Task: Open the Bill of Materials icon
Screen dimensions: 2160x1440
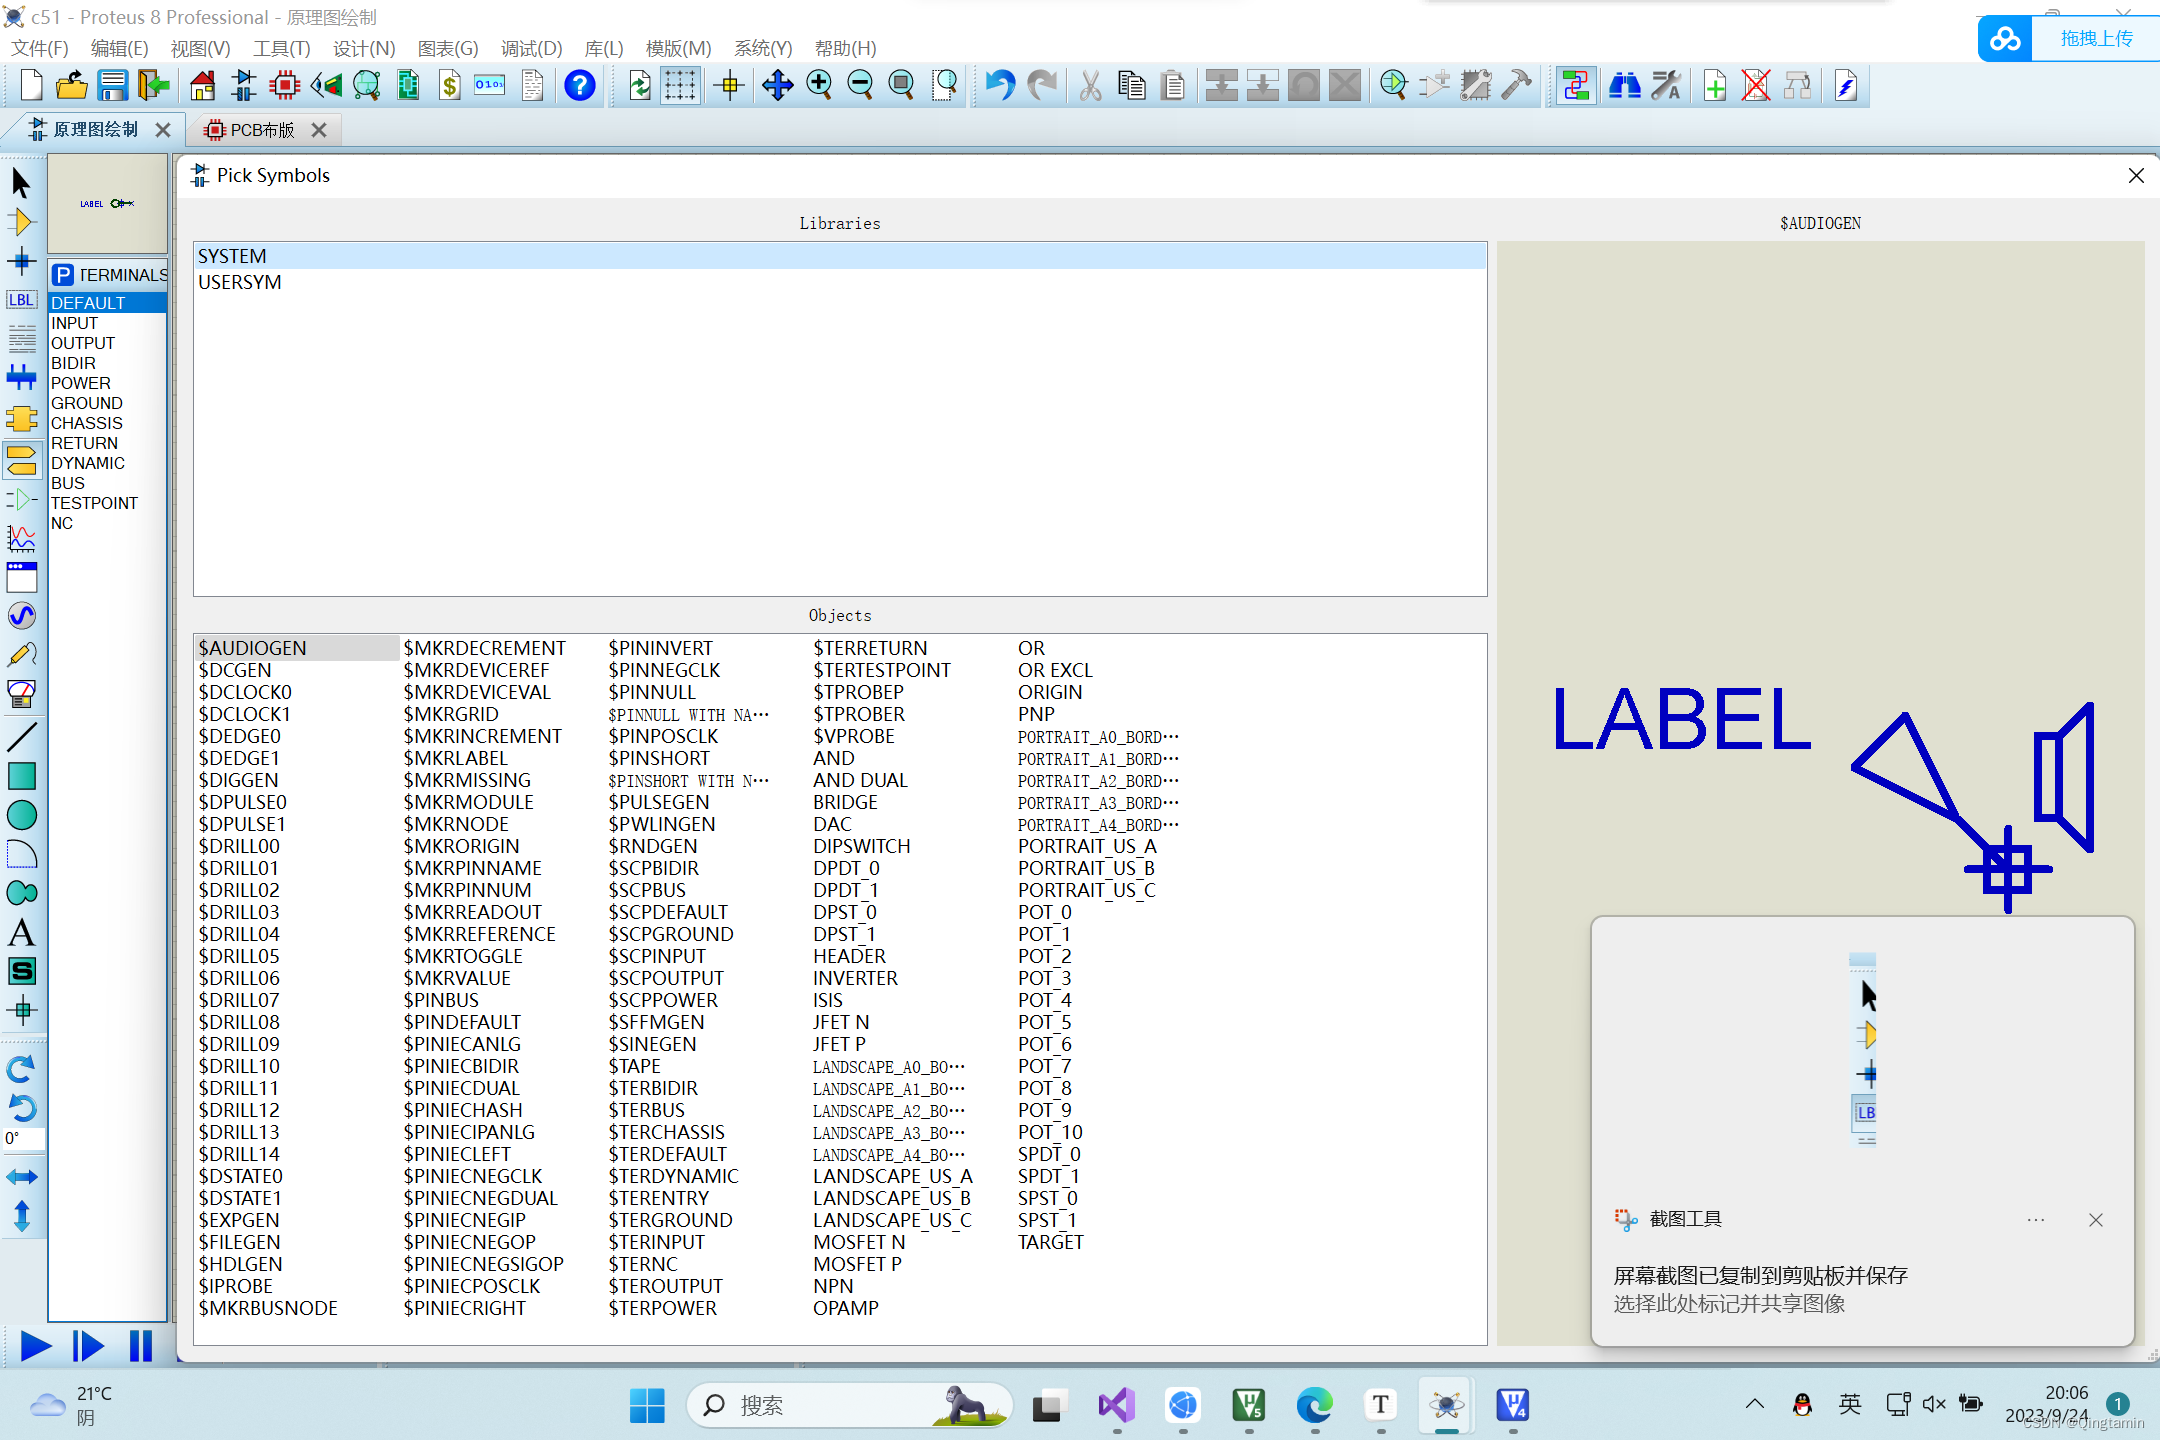Action: pyautogui.click(x=449, y=86)
